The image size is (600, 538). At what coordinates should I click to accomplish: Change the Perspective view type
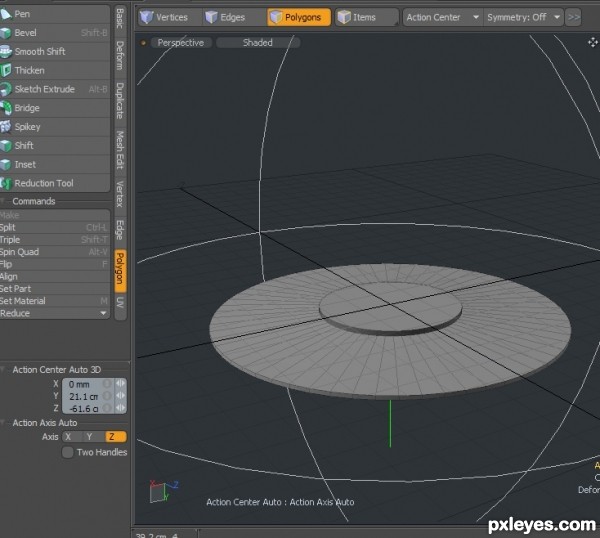181,42
